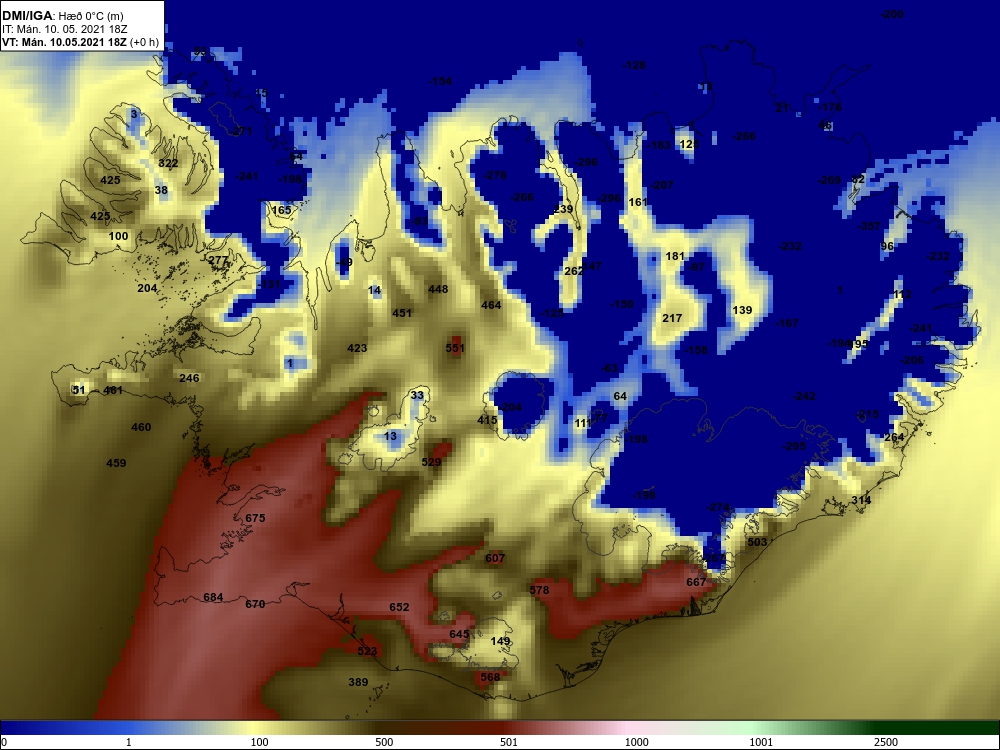
Task: Click the '139' height value
Action: coord(742,311)
